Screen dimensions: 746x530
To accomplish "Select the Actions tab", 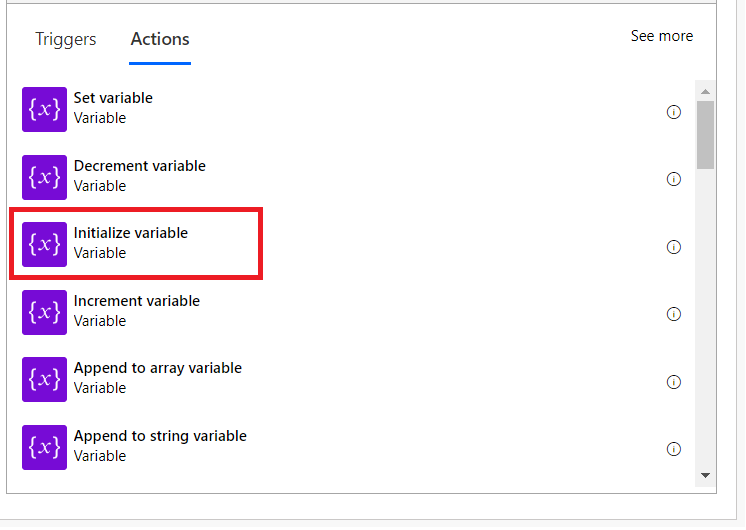I will click(160, 40).
